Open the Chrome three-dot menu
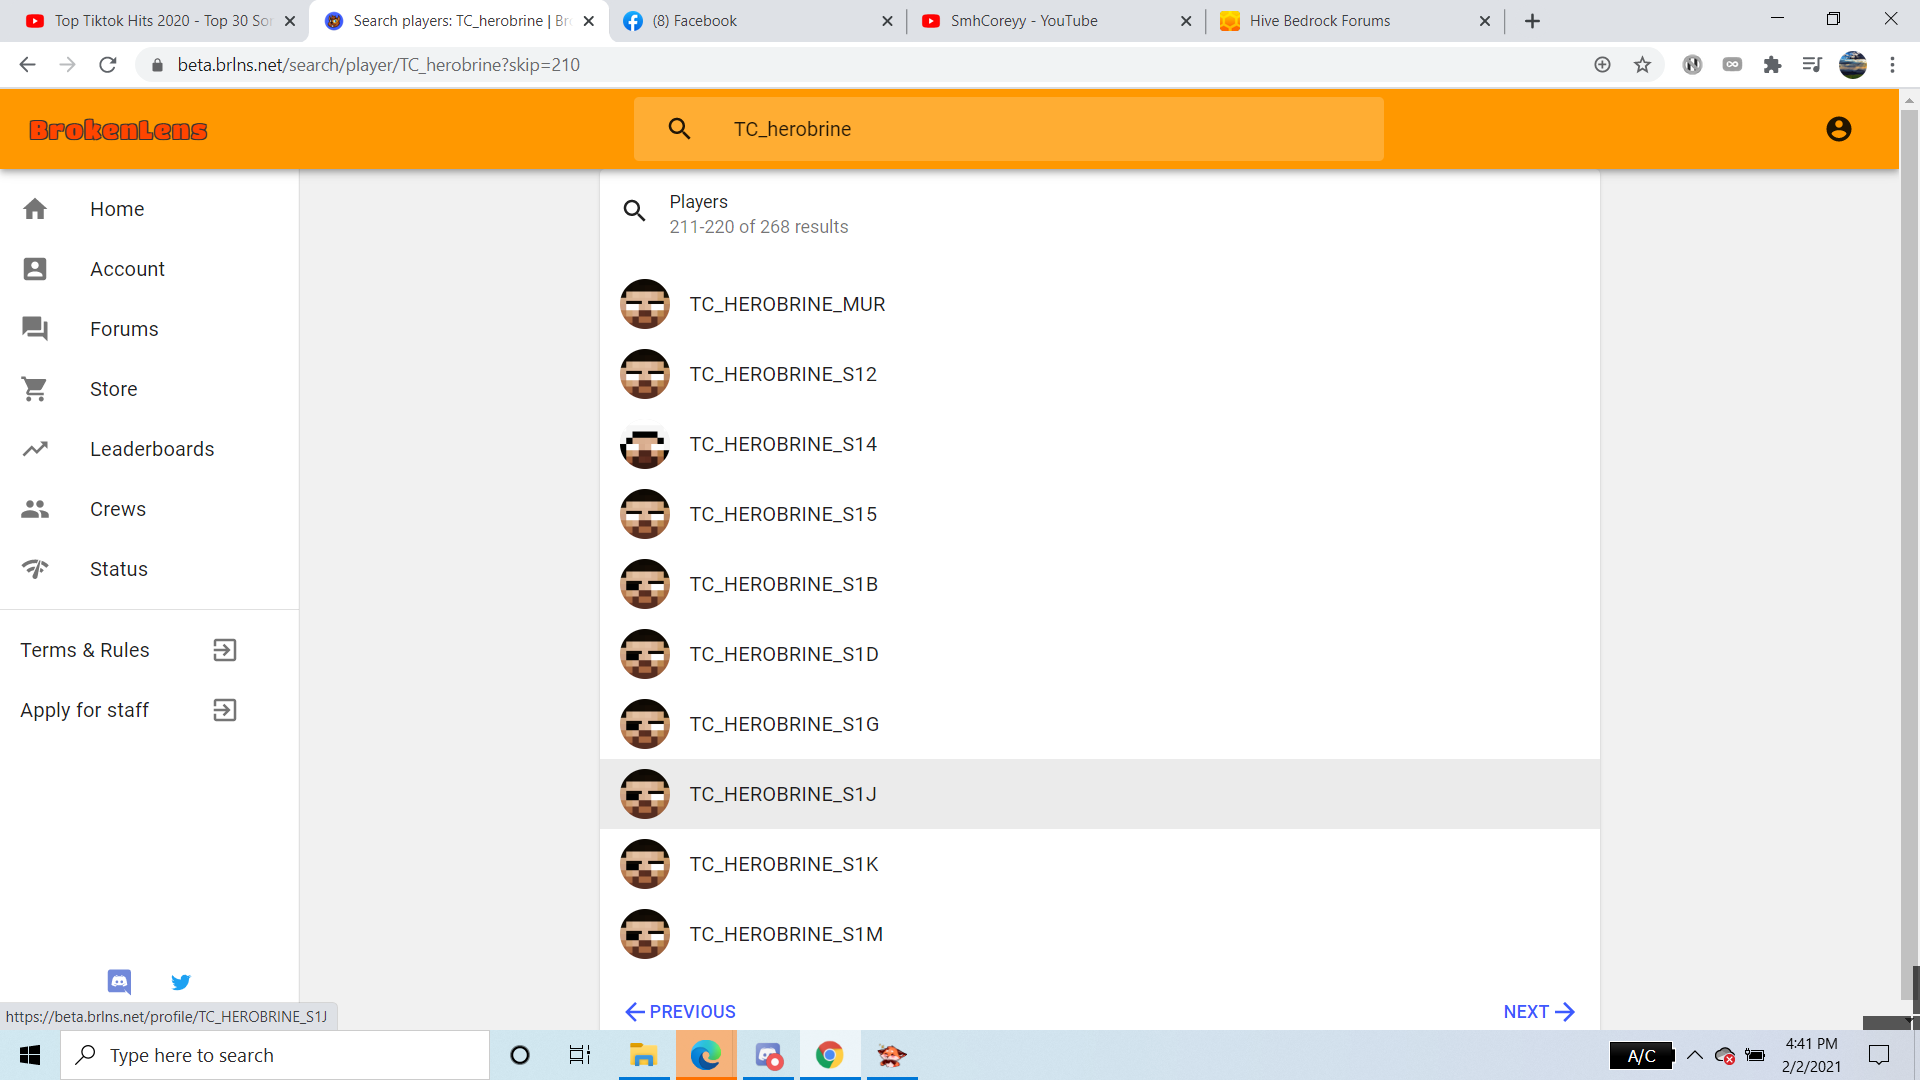Image resolution: width=1920 pixels, height=1080 pixels. (1892, 65)
